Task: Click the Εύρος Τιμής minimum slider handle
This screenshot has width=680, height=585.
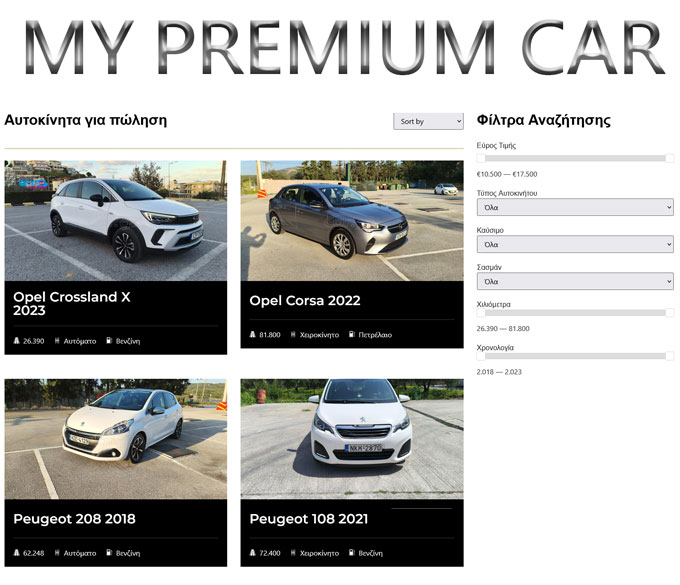Action: click(481, 158)
